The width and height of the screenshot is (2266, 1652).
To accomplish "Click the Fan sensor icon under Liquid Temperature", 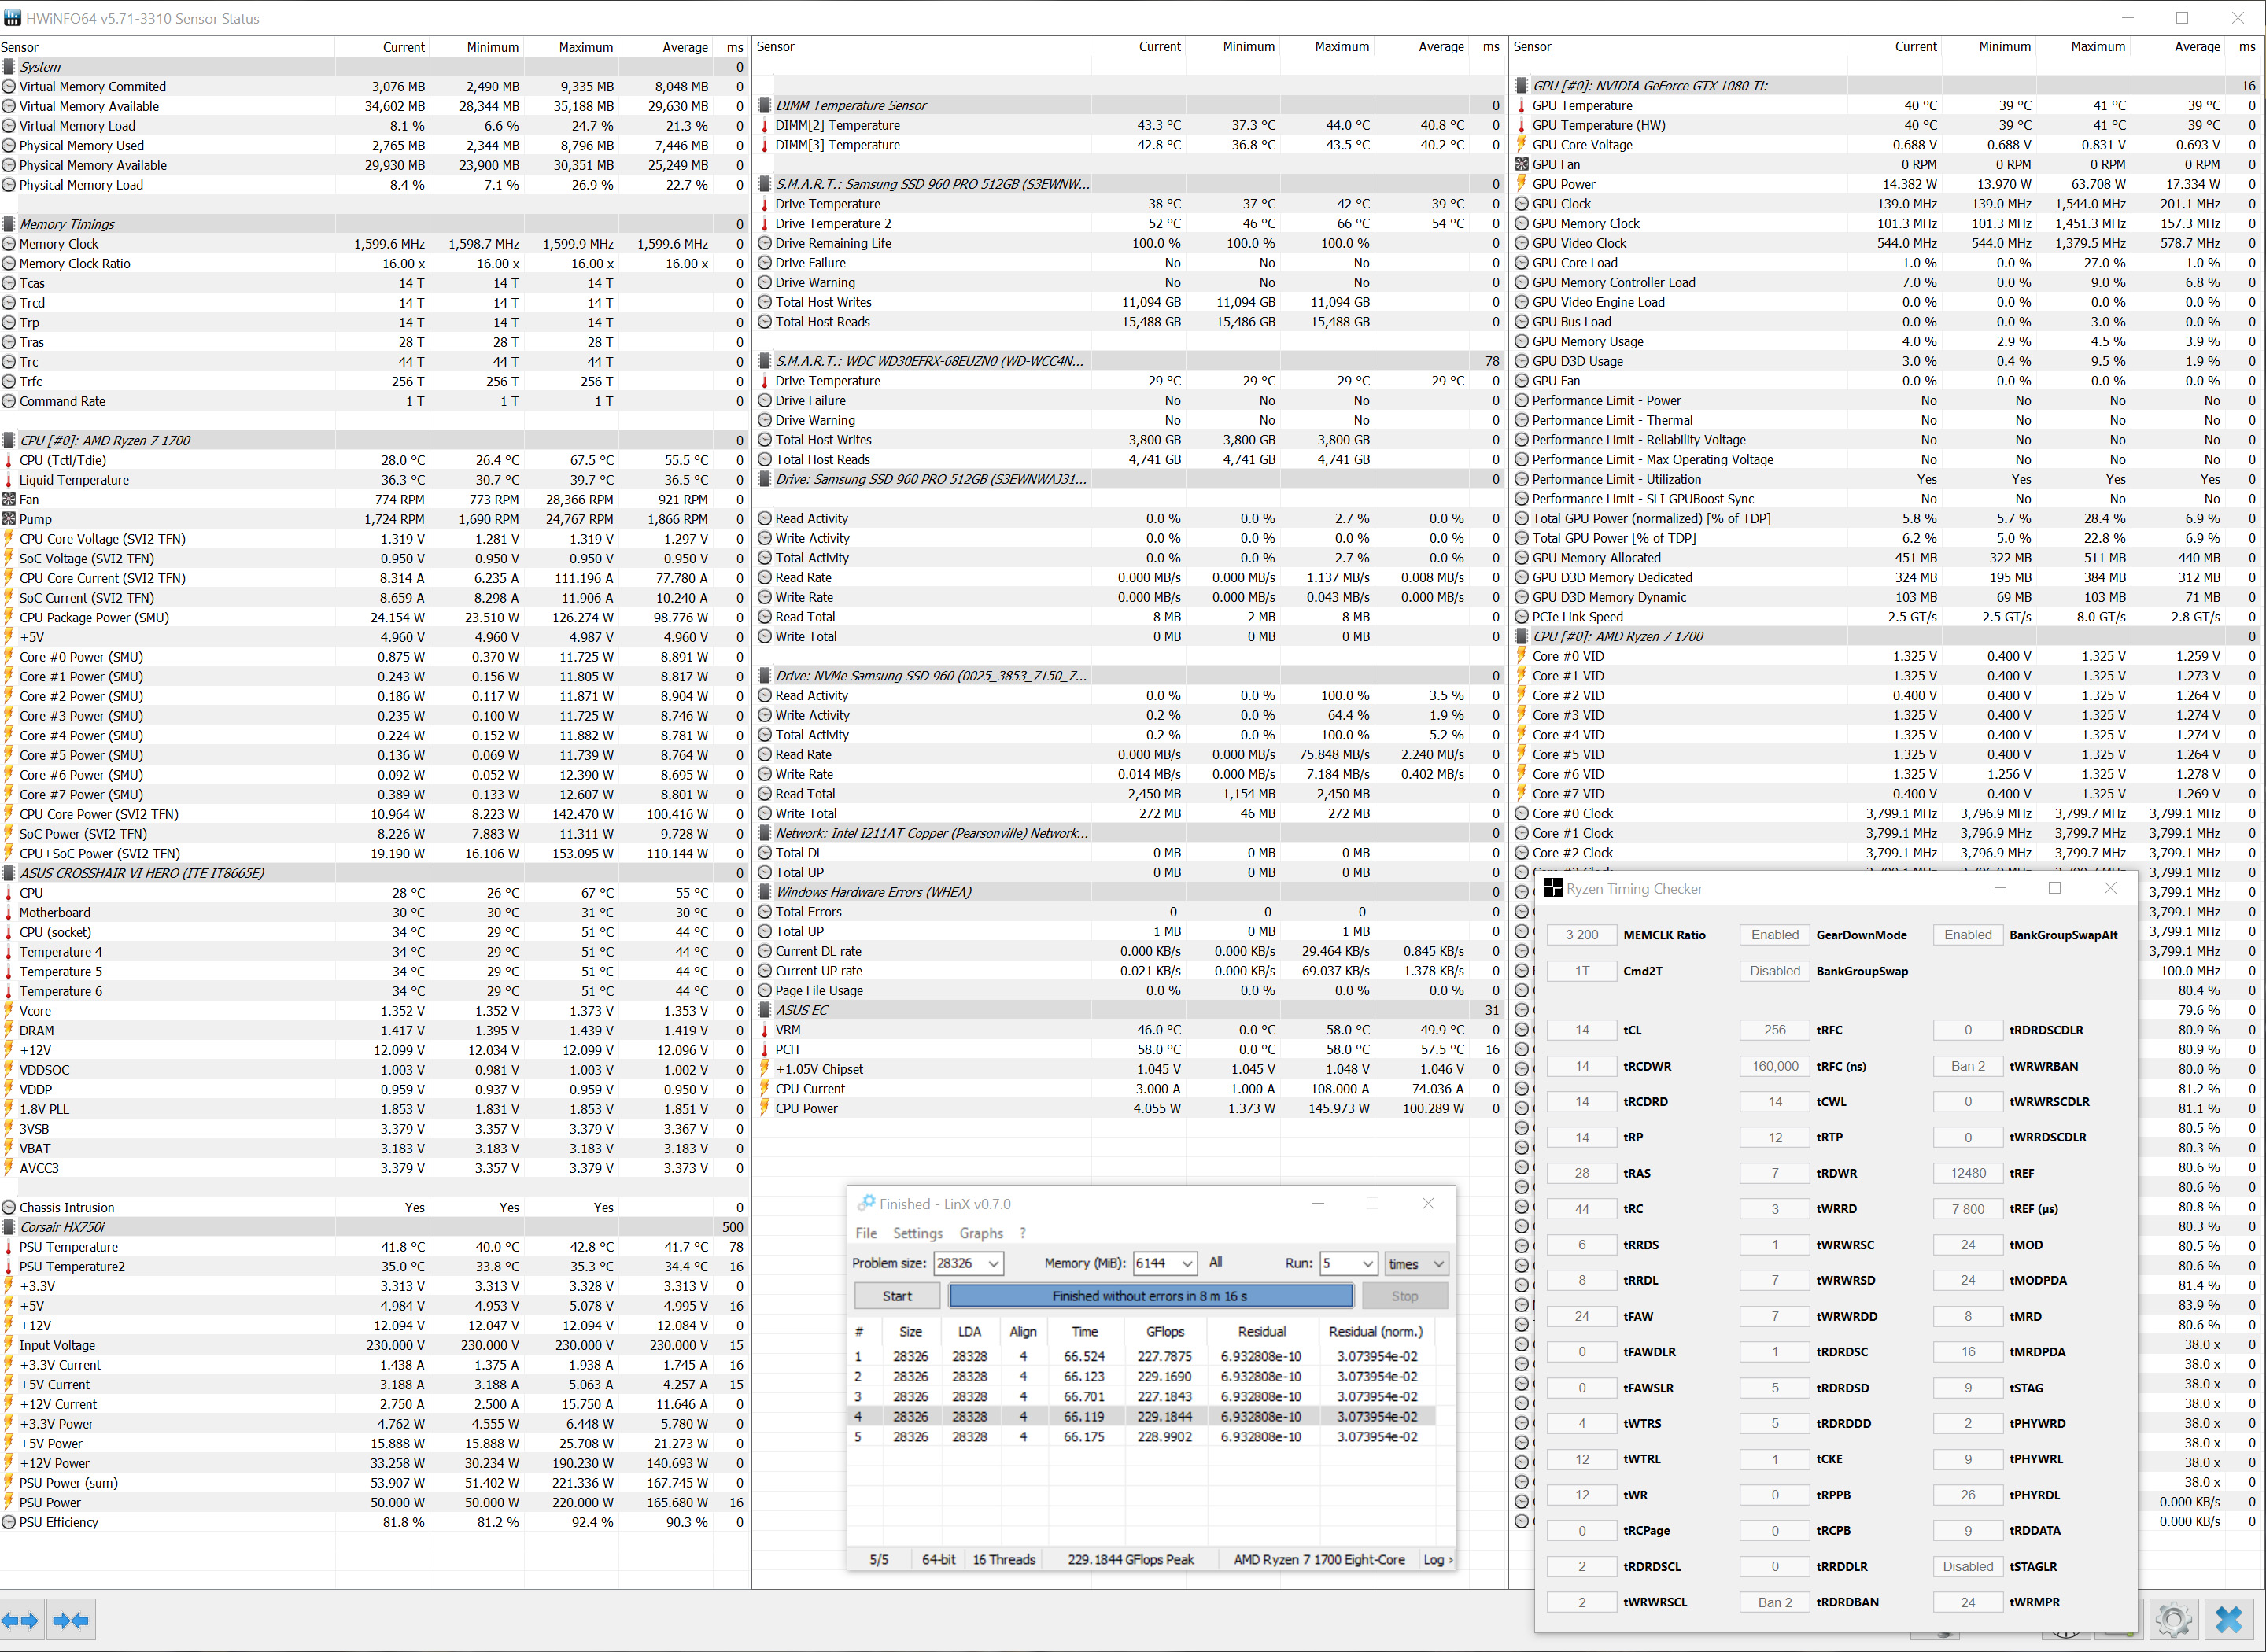I will tap(9, 499).
